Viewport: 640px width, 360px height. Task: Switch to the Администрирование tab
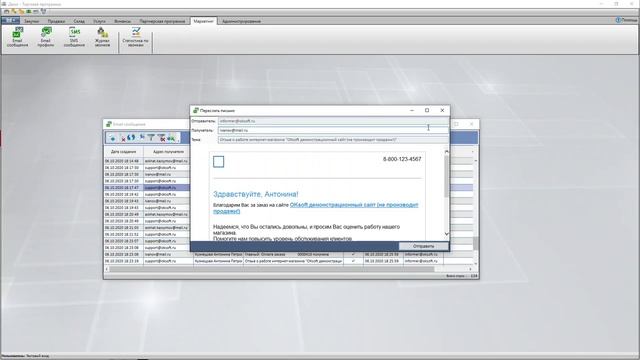coord(241,21)
